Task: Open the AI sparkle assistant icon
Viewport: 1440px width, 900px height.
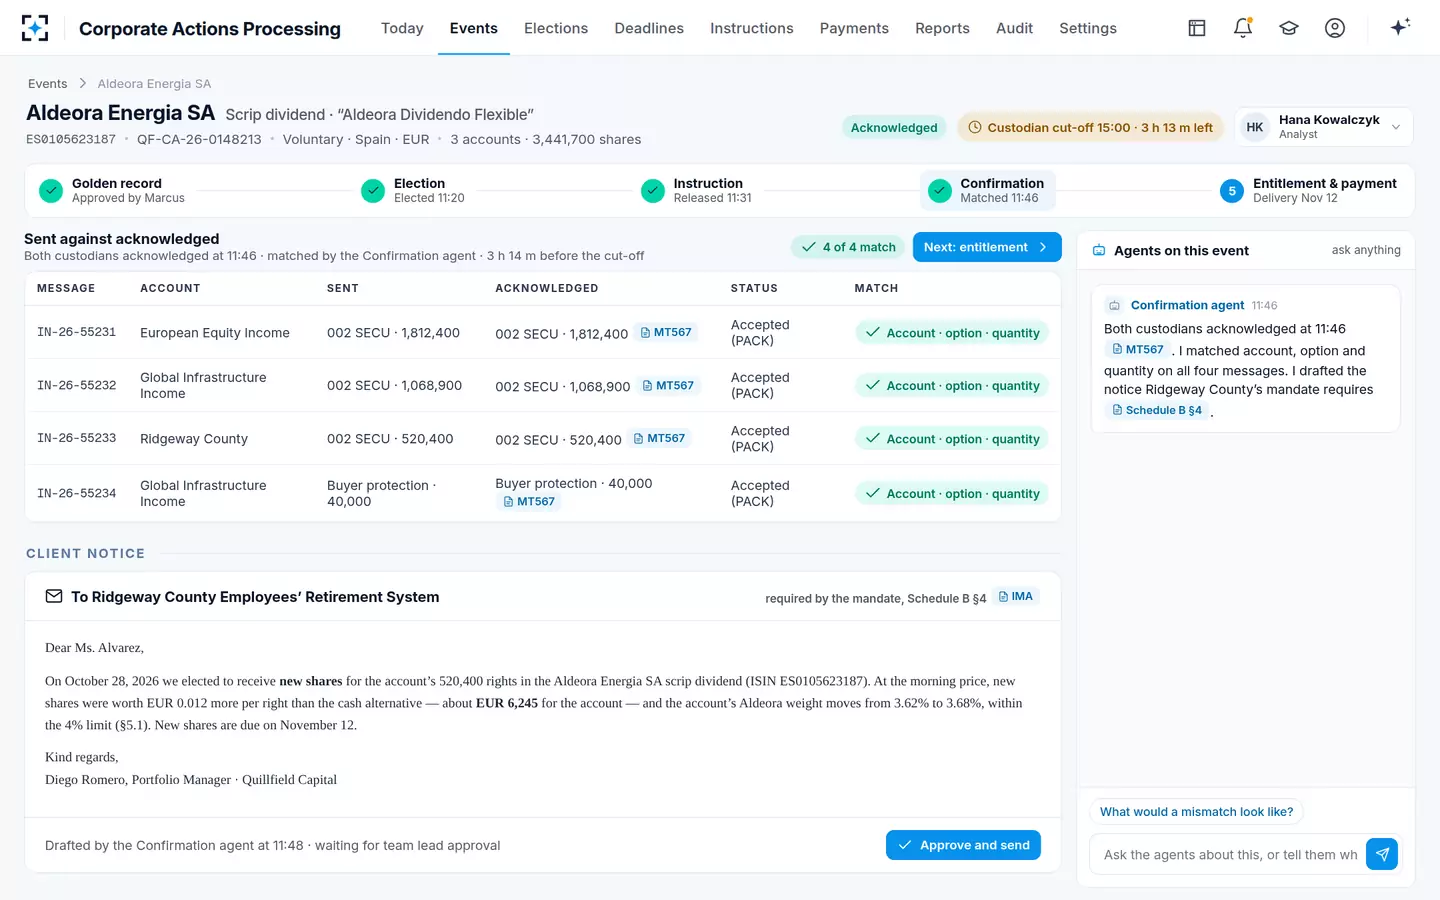Action: pyautogui.click(x=1400, y=27)
